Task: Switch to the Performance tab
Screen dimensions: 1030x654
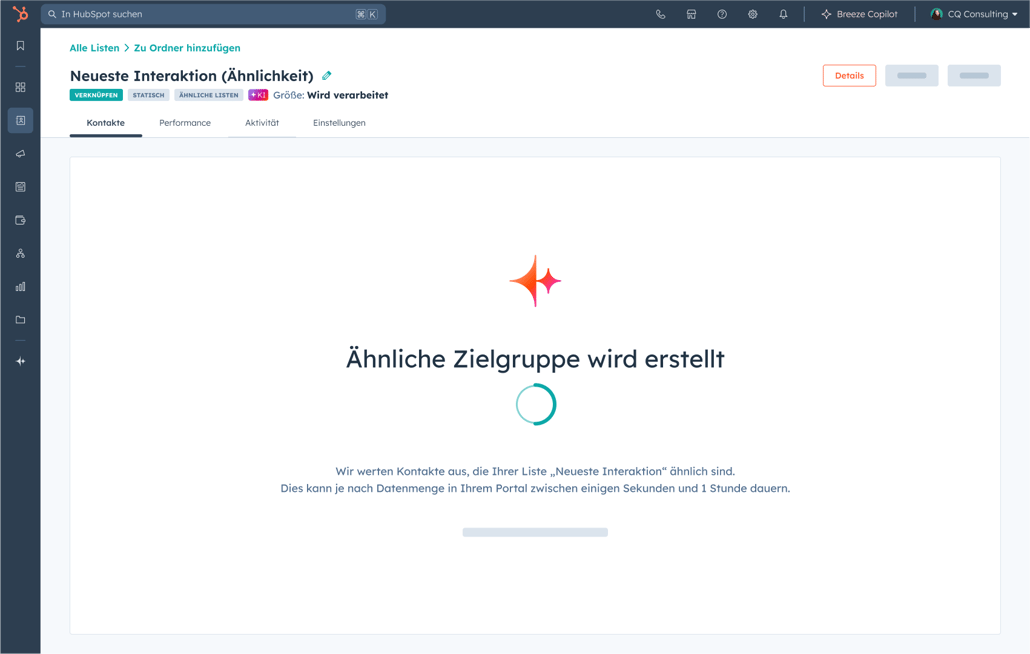Action: pyautogui.click(x=185, y=122)
